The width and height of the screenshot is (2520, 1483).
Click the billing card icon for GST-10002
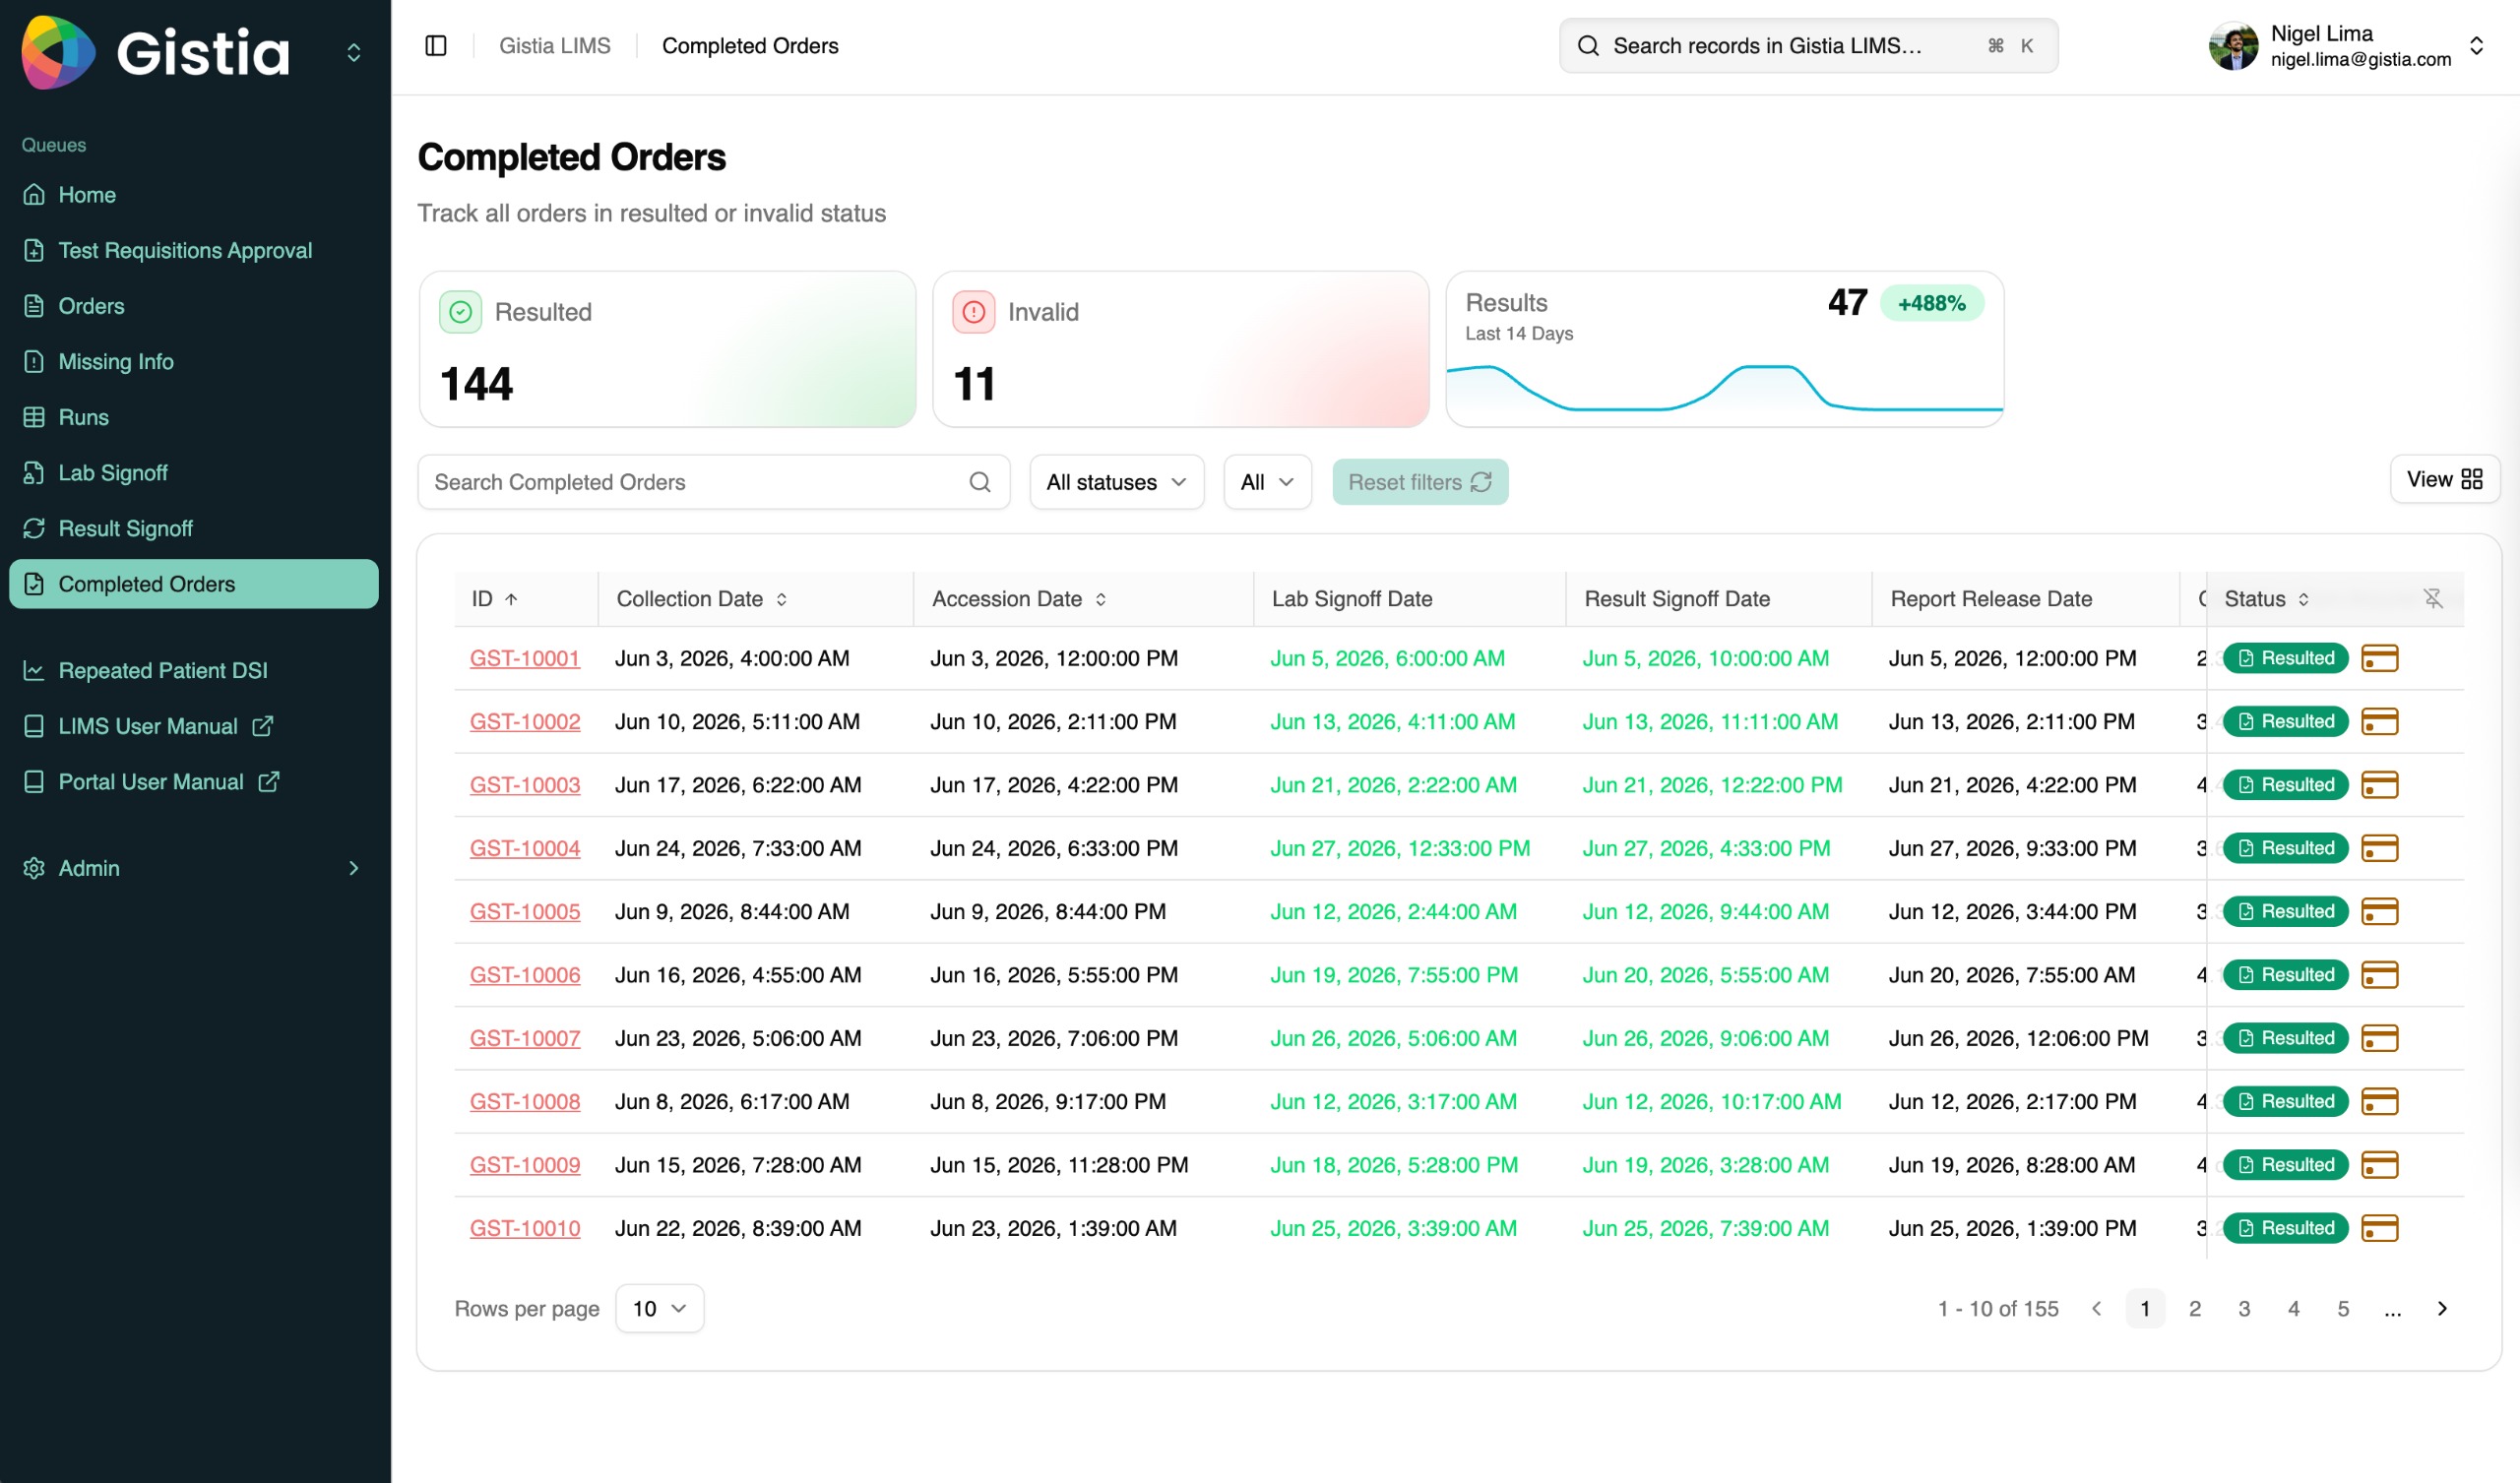click(2379, 721)
